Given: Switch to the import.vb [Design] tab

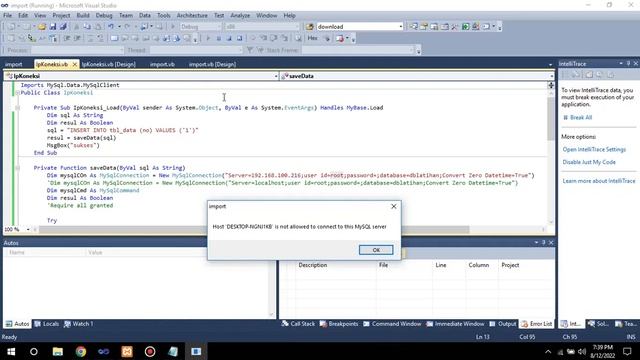Looking at the screenshot, I should coord(212,64).
